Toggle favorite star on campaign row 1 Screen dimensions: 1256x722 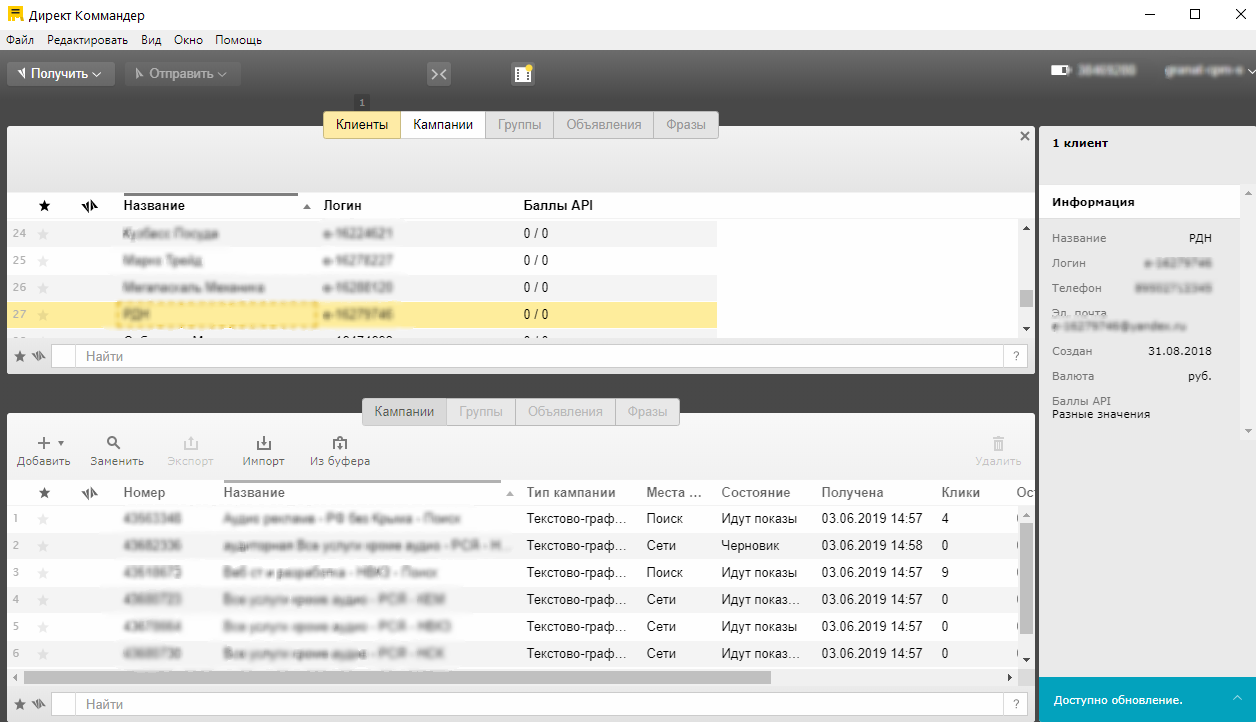(x=43, y=519)
